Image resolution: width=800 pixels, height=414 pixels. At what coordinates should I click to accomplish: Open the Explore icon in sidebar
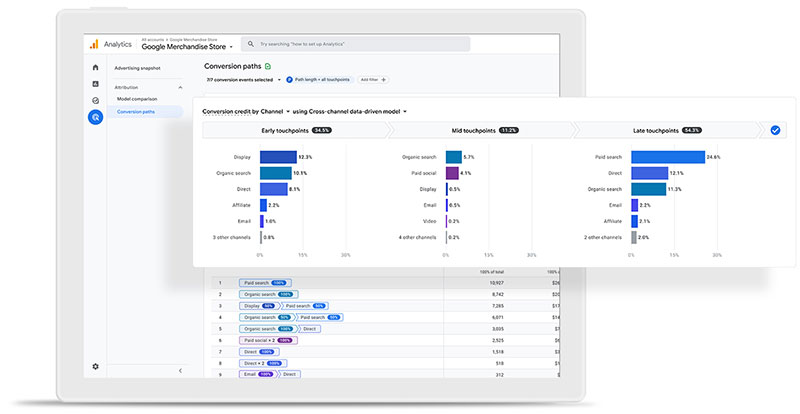coord(95,101)
